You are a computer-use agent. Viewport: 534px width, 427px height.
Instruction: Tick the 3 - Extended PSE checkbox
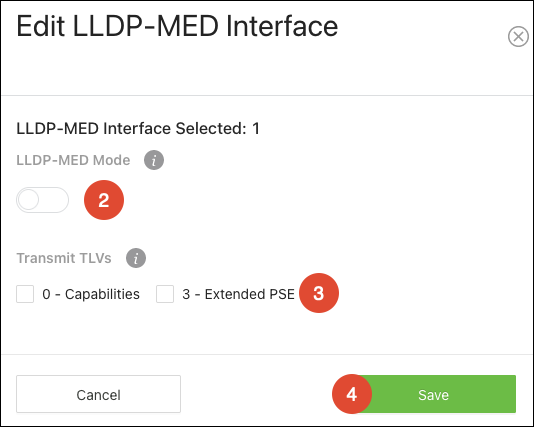[x=165, y=294]
